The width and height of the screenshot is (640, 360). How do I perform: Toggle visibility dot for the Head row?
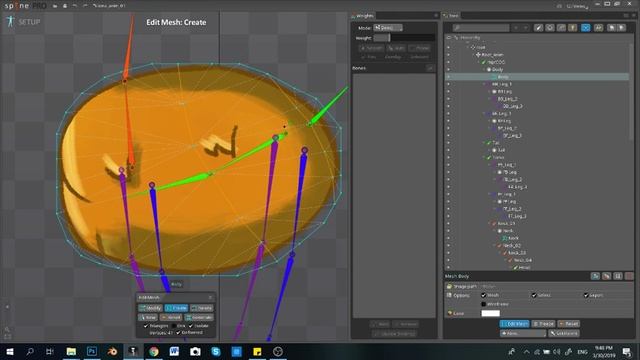click(448, 267)
